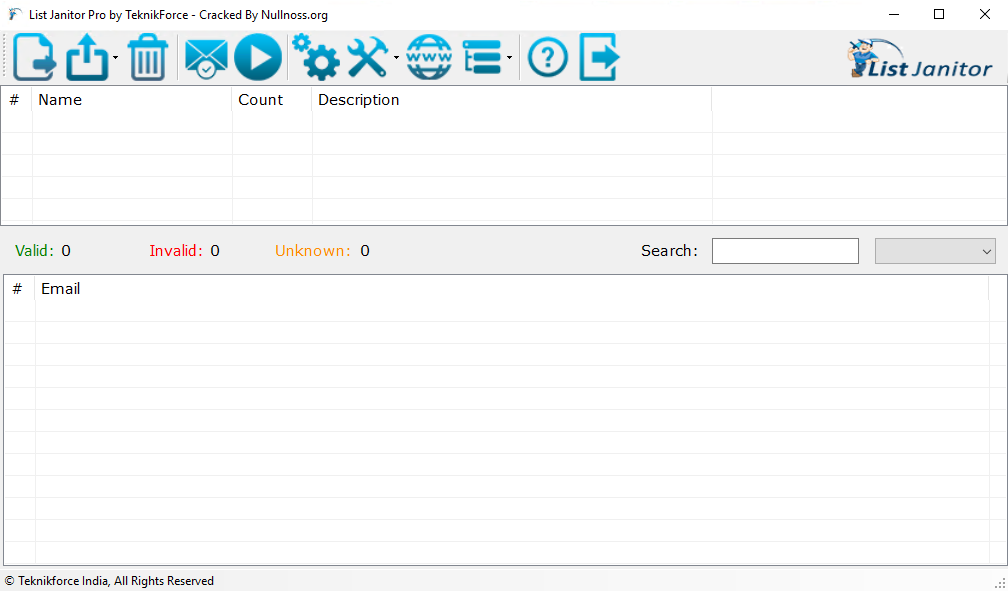Open the export dropdown arrow
The height and width of the screenshot is (591, 1008).
[116, 58]
